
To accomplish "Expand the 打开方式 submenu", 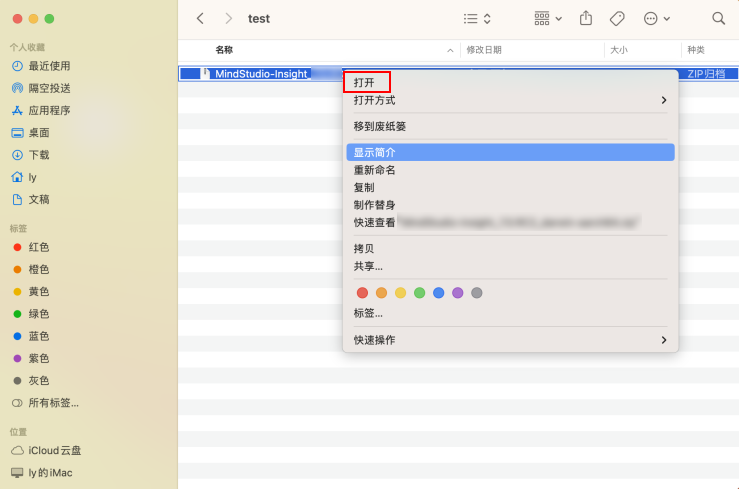I will point(510,100).
